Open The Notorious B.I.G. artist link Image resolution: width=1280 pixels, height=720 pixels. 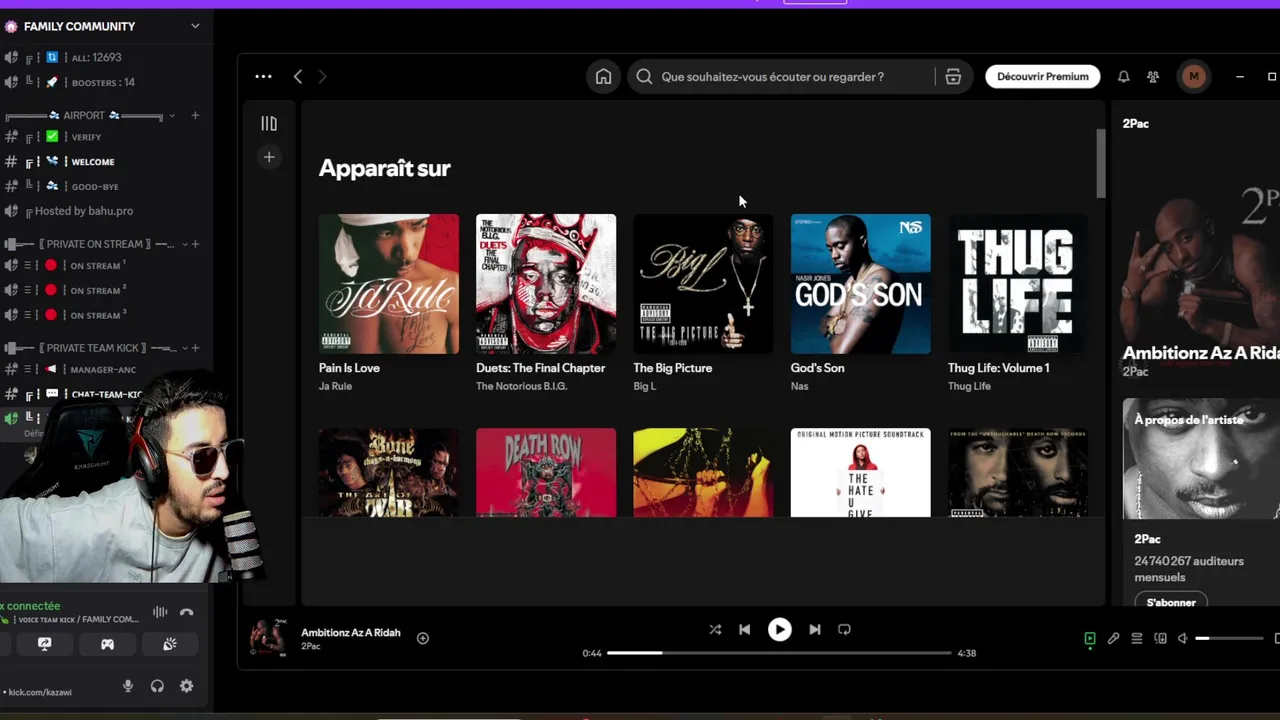click(x=522, y=386)
